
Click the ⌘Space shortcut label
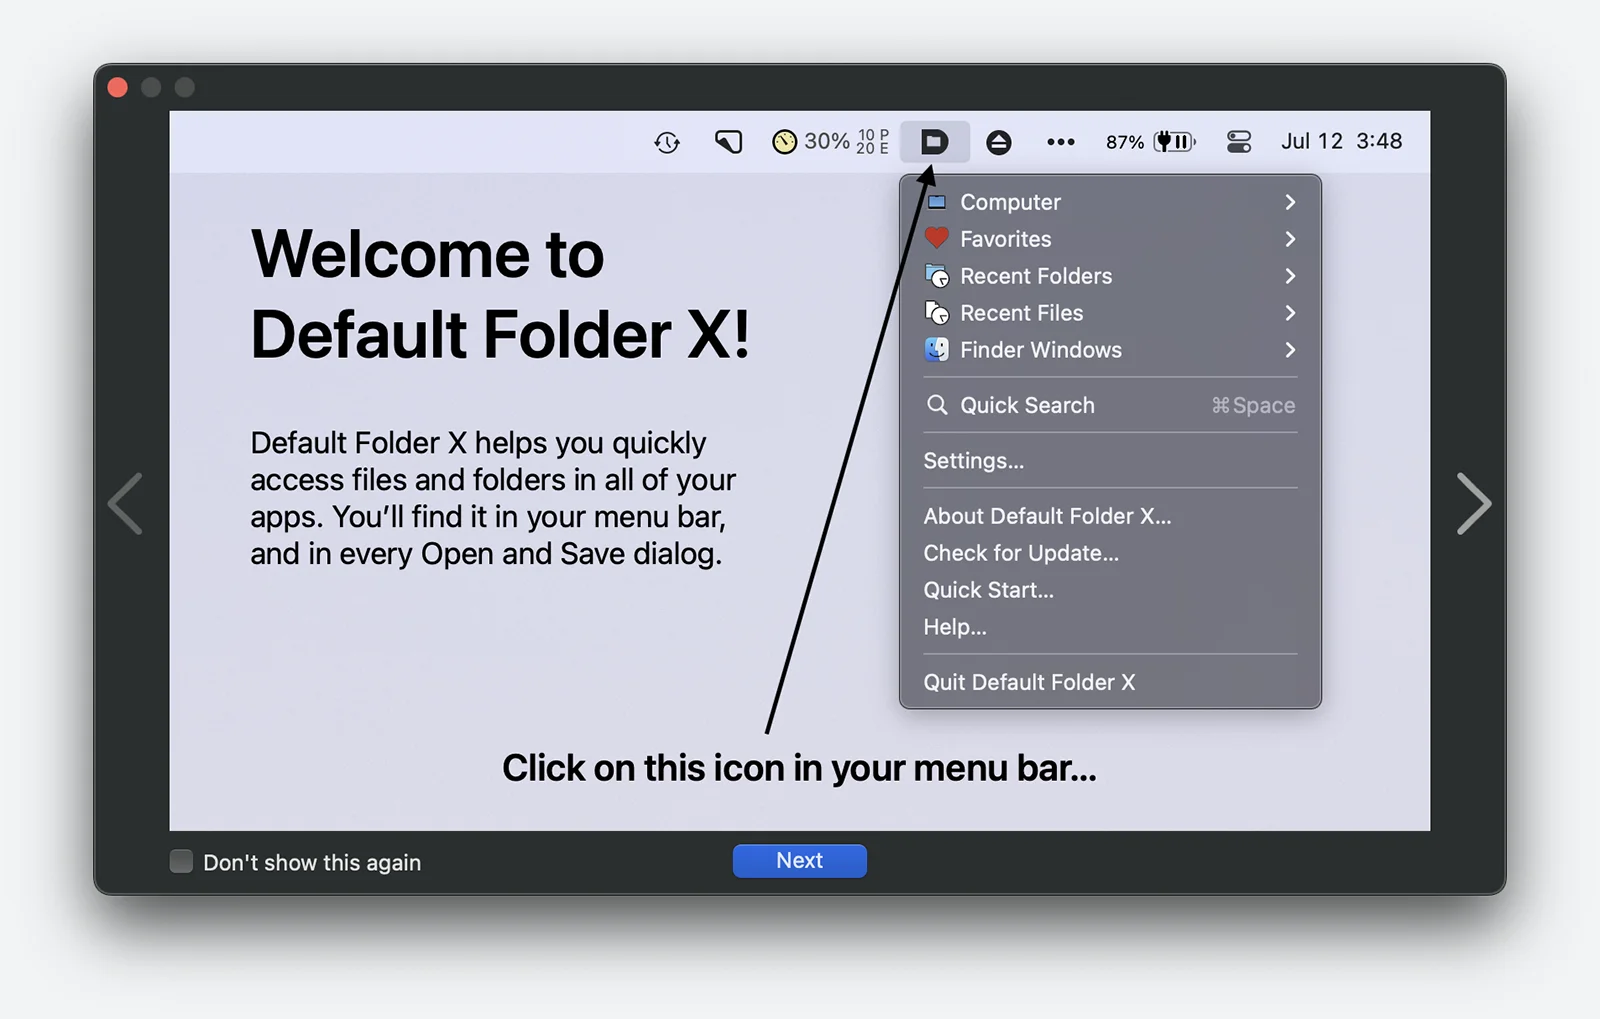point(1253,405)
